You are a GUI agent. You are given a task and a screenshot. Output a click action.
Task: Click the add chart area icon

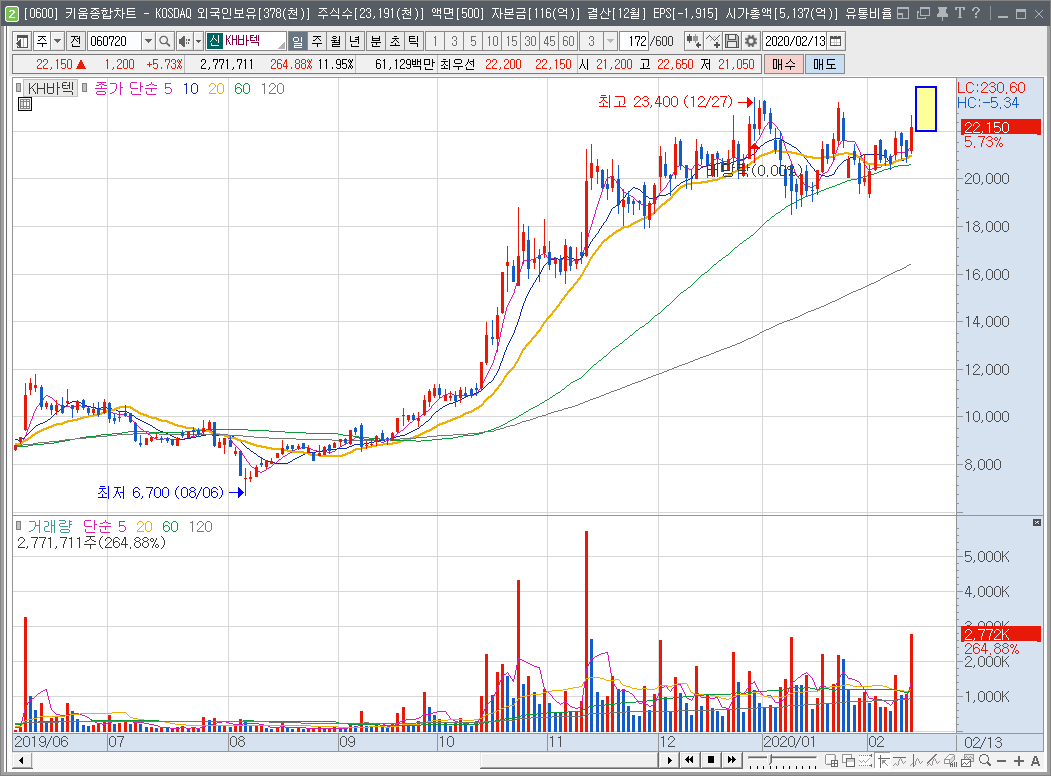[x=831, y=761]
